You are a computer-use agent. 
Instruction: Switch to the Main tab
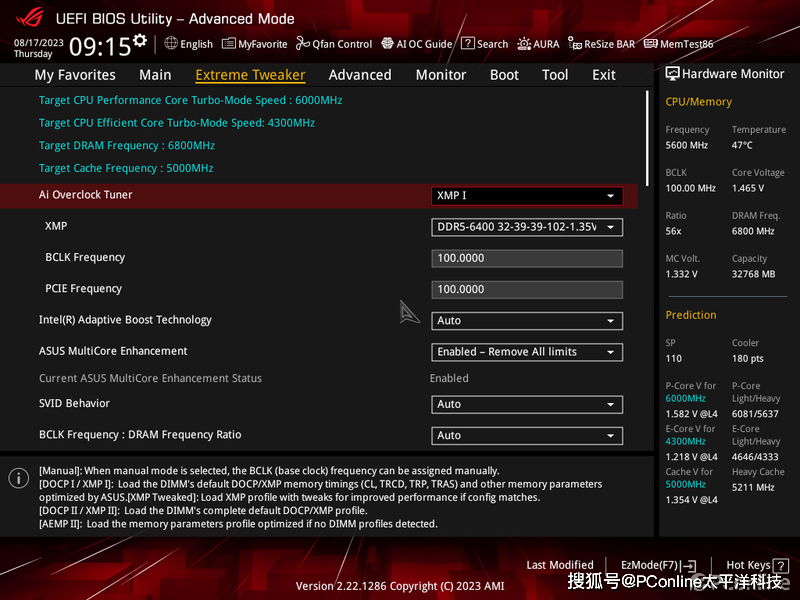(155, 75)
